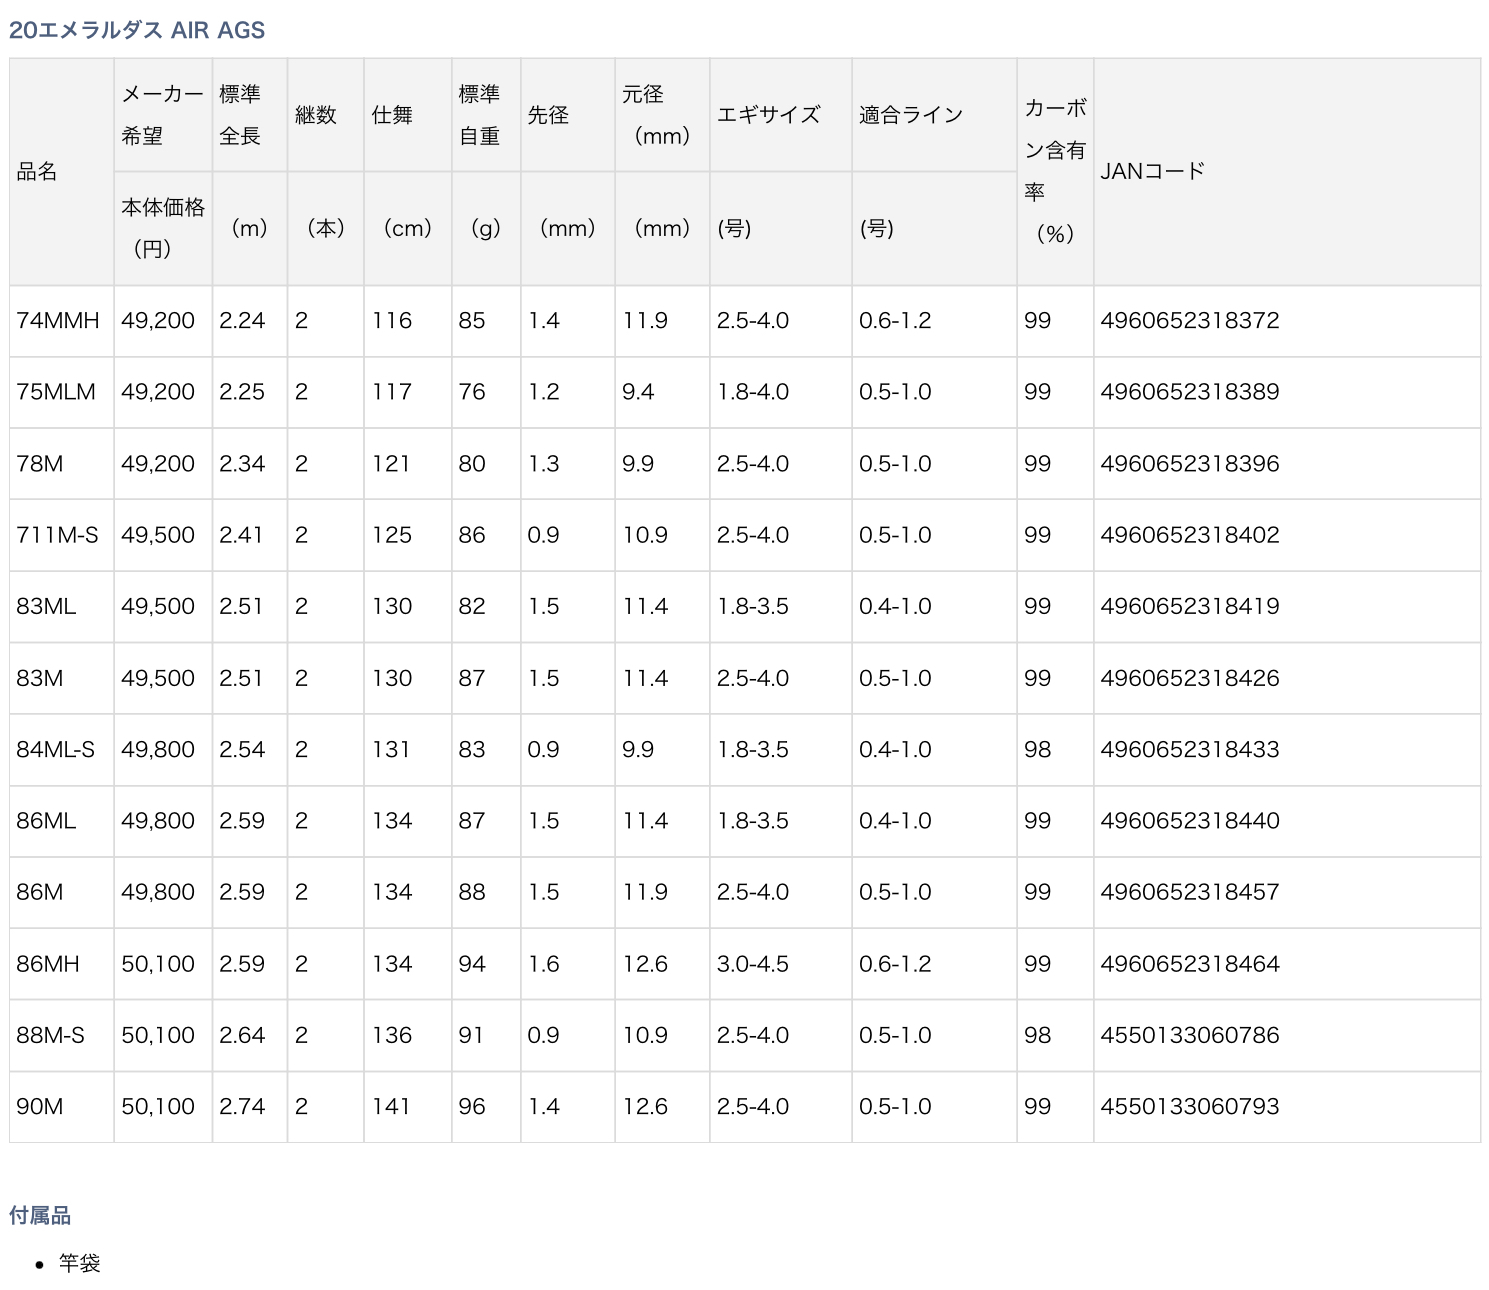Click the 98 carbon value of 84ML-S
1489x1290 pixels.
click(x=1038, y=749)
